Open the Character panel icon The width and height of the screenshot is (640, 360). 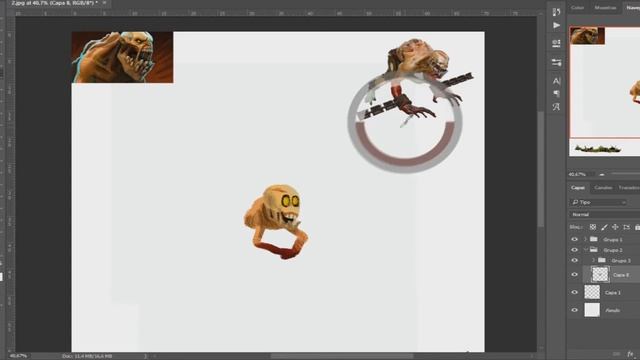click(556, 81)
